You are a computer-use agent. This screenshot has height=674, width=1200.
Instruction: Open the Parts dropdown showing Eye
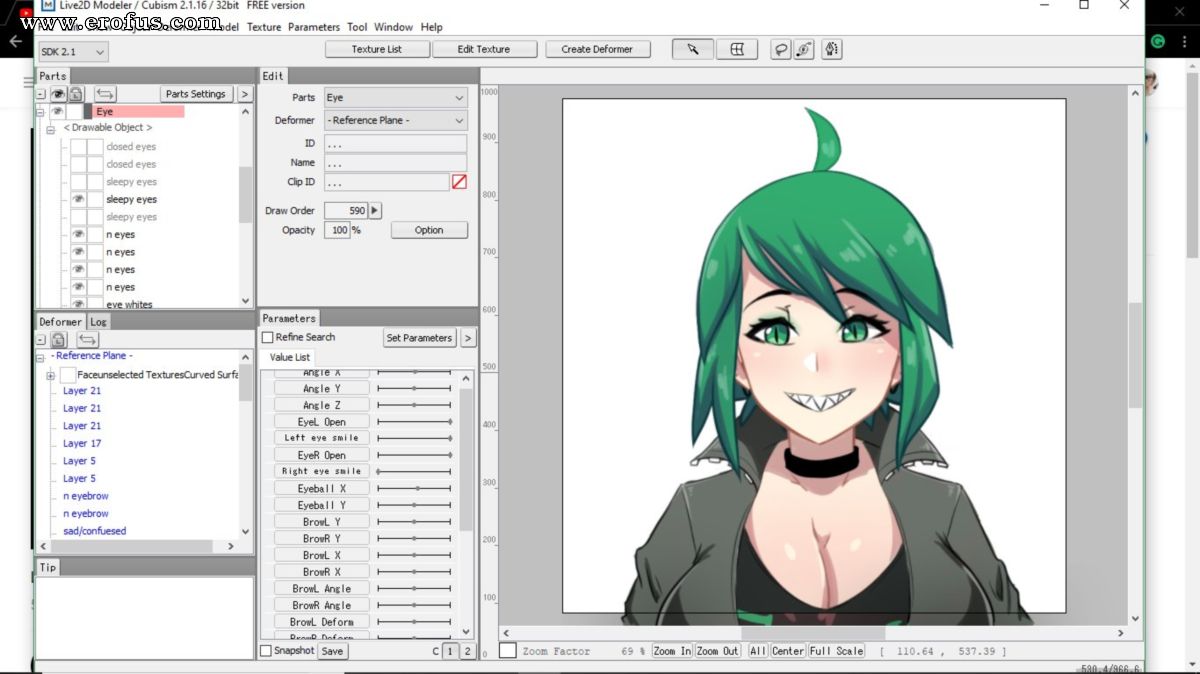coord(395,98)
